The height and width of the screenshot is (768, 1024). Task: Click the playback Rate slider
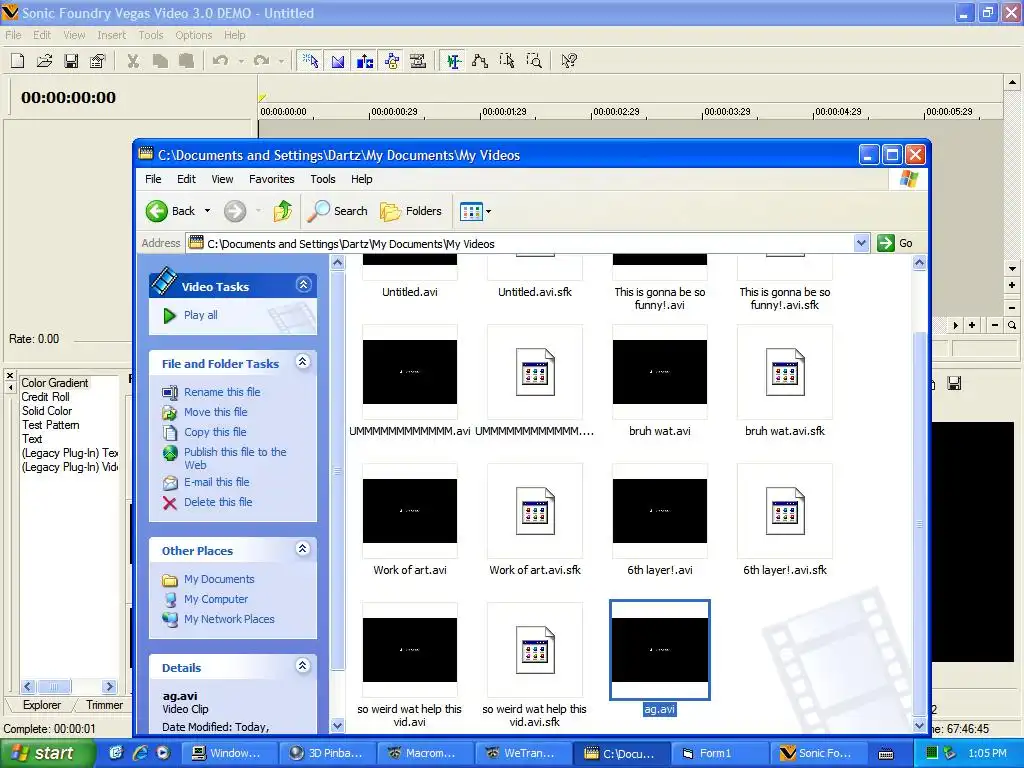(103, 340)
